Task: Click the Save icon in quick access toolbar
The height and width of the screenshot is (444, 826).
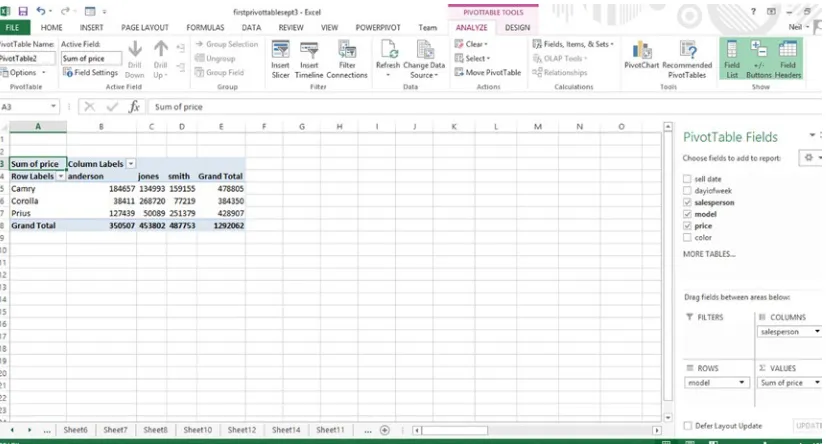Action: [23, 11]
